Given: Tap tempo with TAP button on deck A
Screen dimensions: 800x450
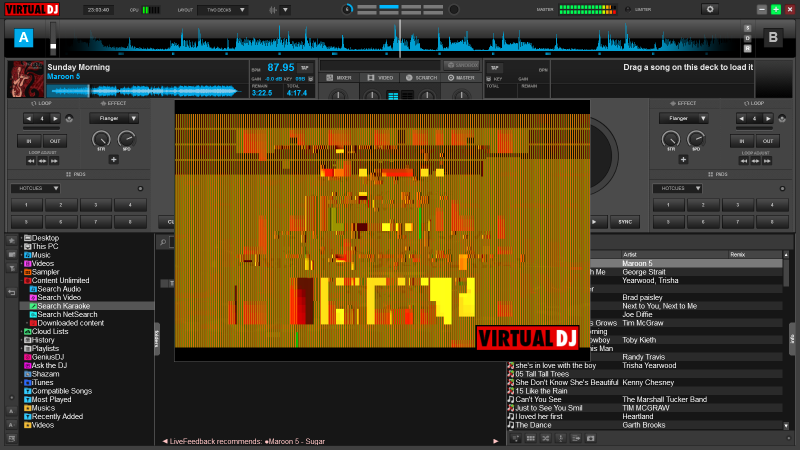Looking at the screenshot, I should 305,67.
